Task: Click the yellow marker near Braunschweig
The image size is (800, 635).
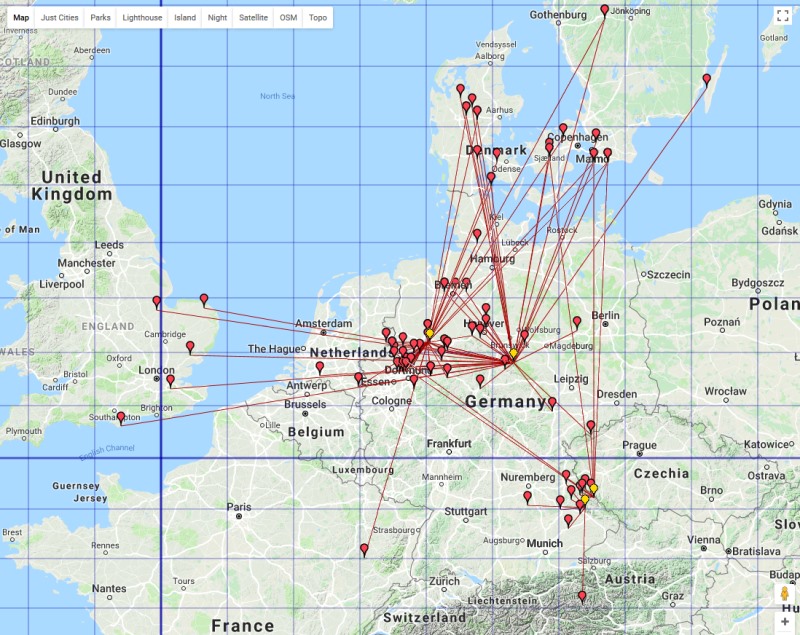Action: point(513,353)
